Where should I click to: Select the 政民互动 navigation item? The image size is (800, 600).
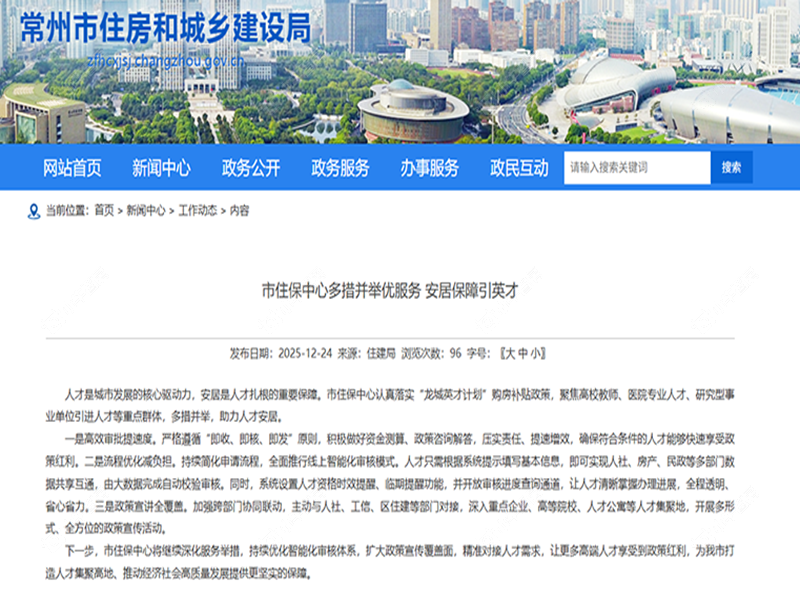click(x=519, y=168)
